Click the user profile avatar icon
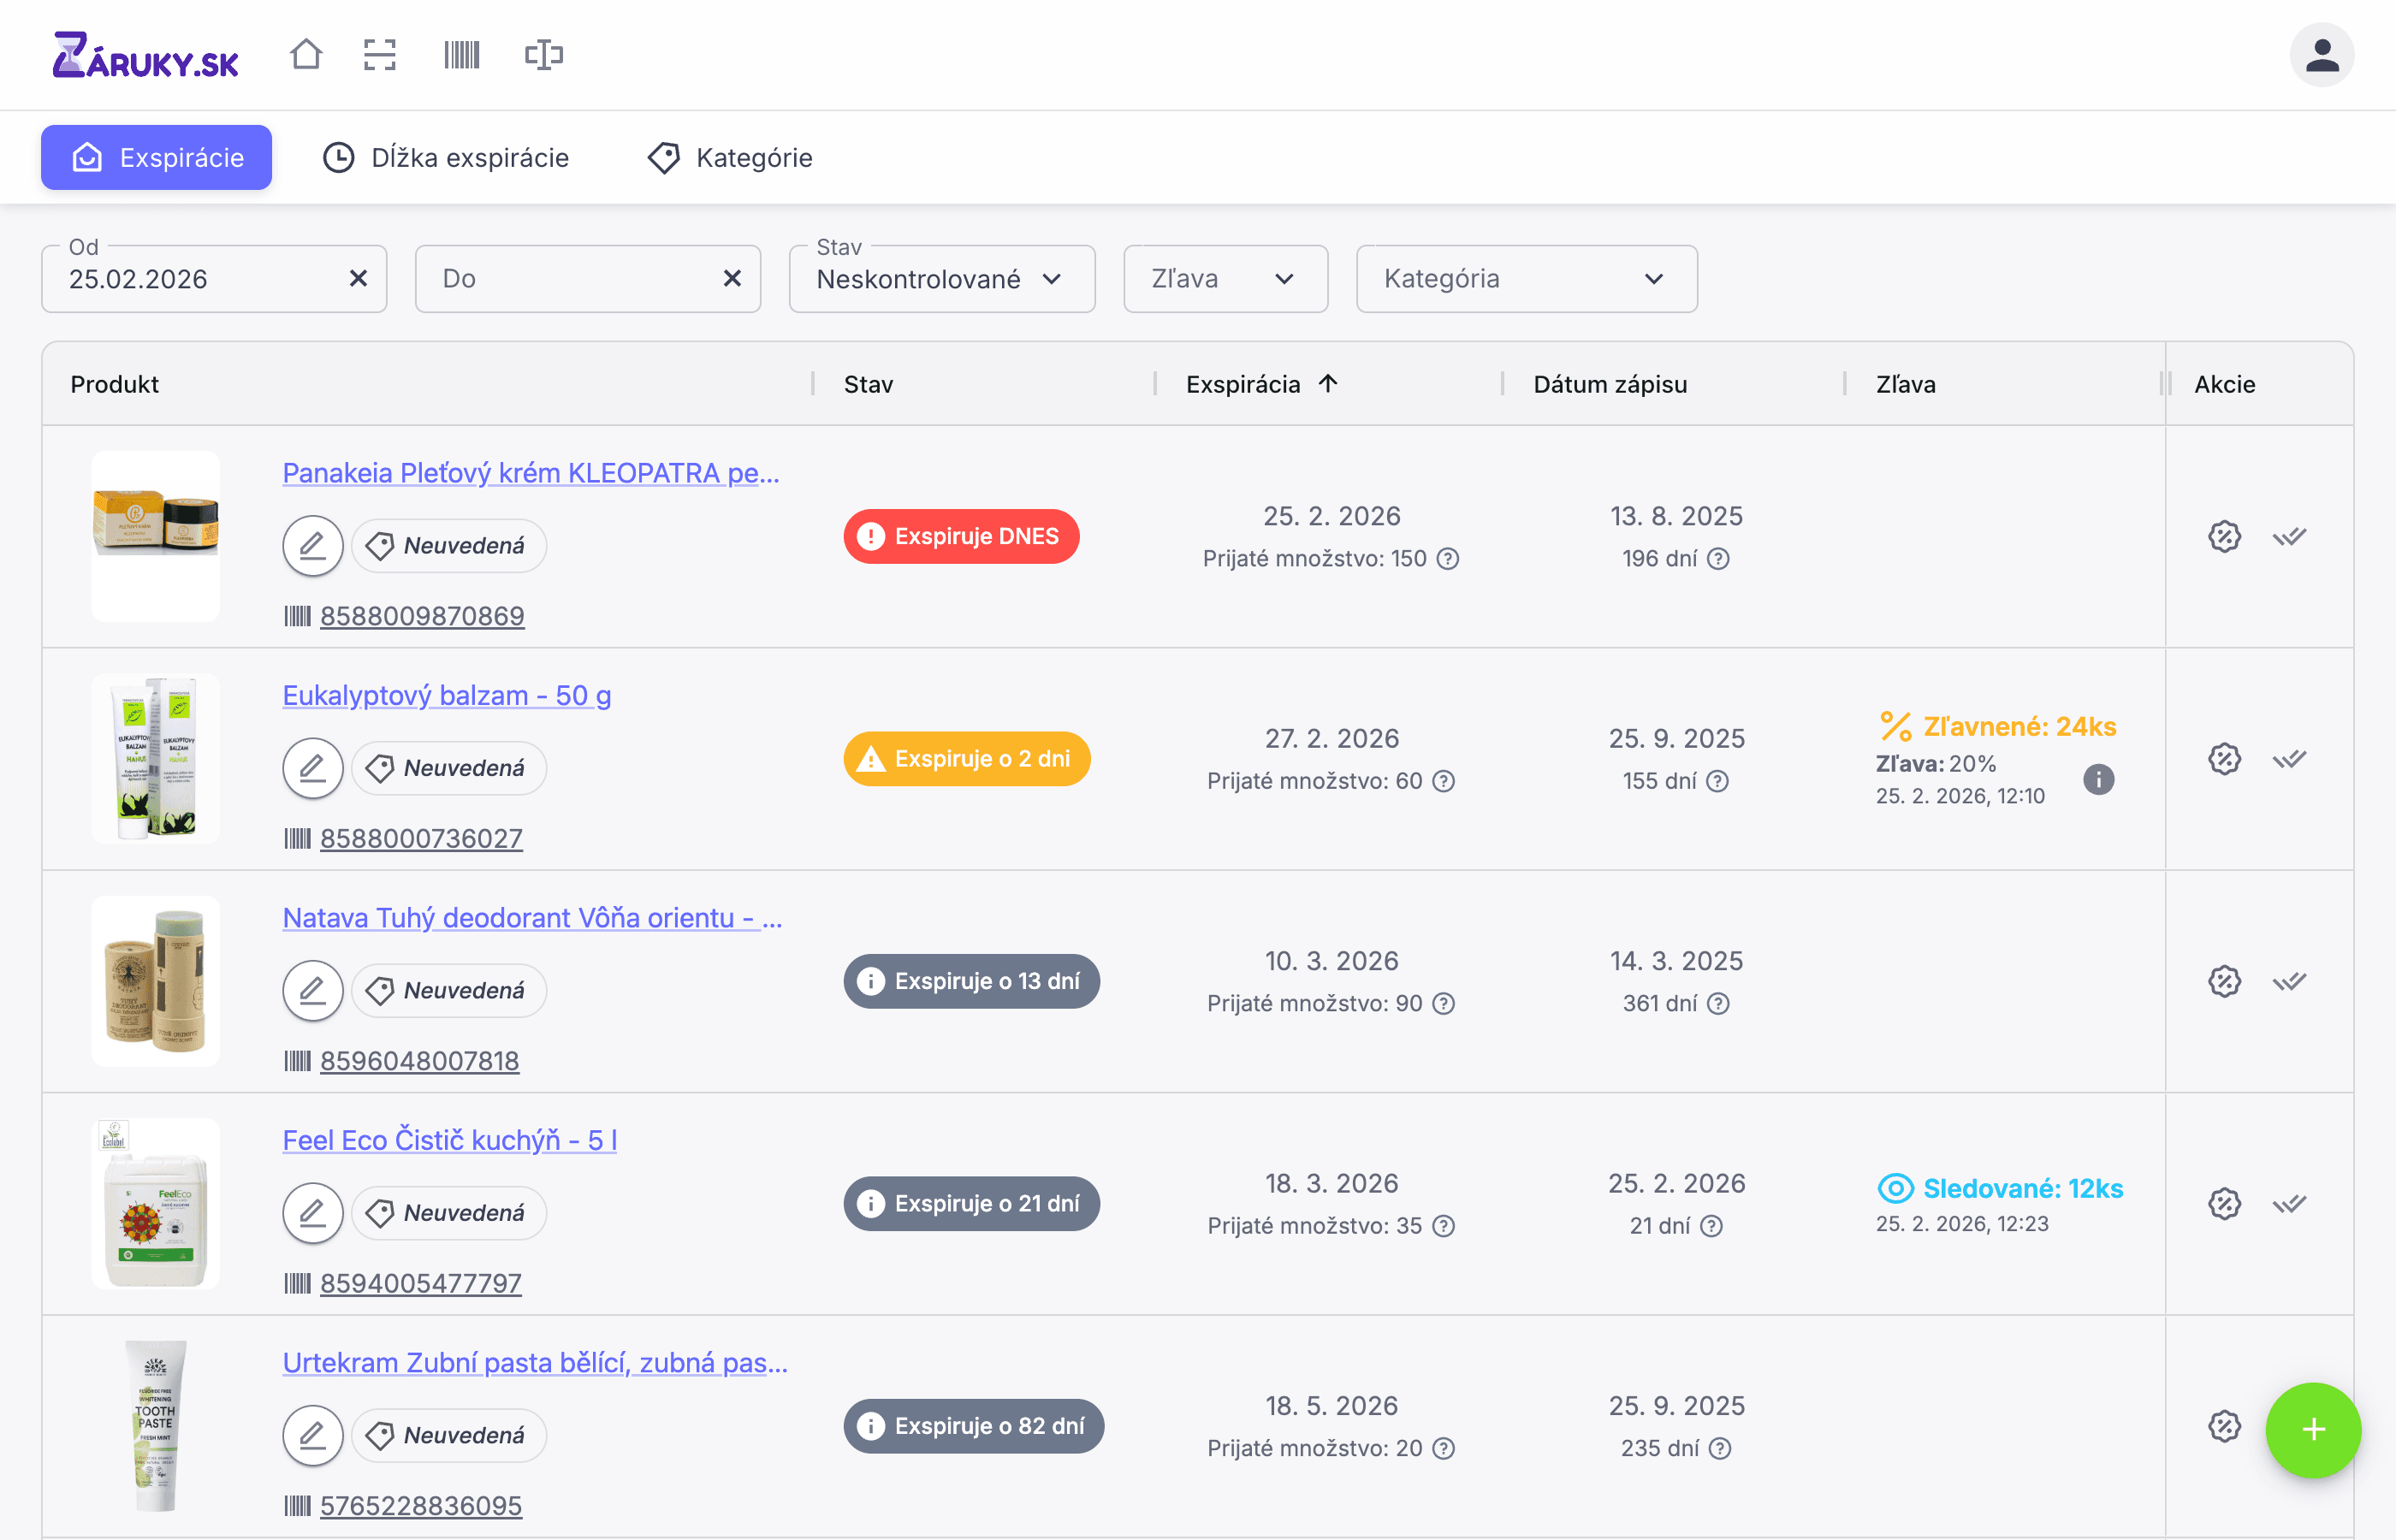This screenshot has width=2396, height=1540. click(x=2321, y=55)
